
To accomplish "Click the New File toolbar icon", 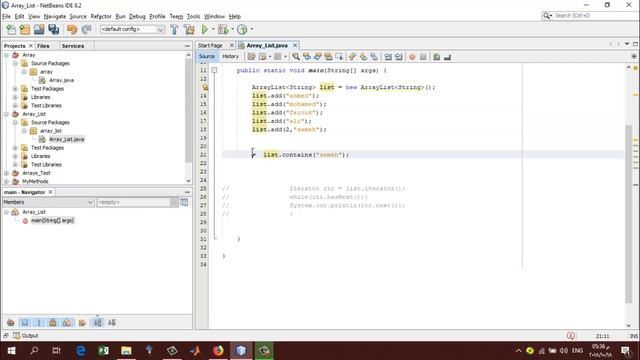I will point(11,29).
